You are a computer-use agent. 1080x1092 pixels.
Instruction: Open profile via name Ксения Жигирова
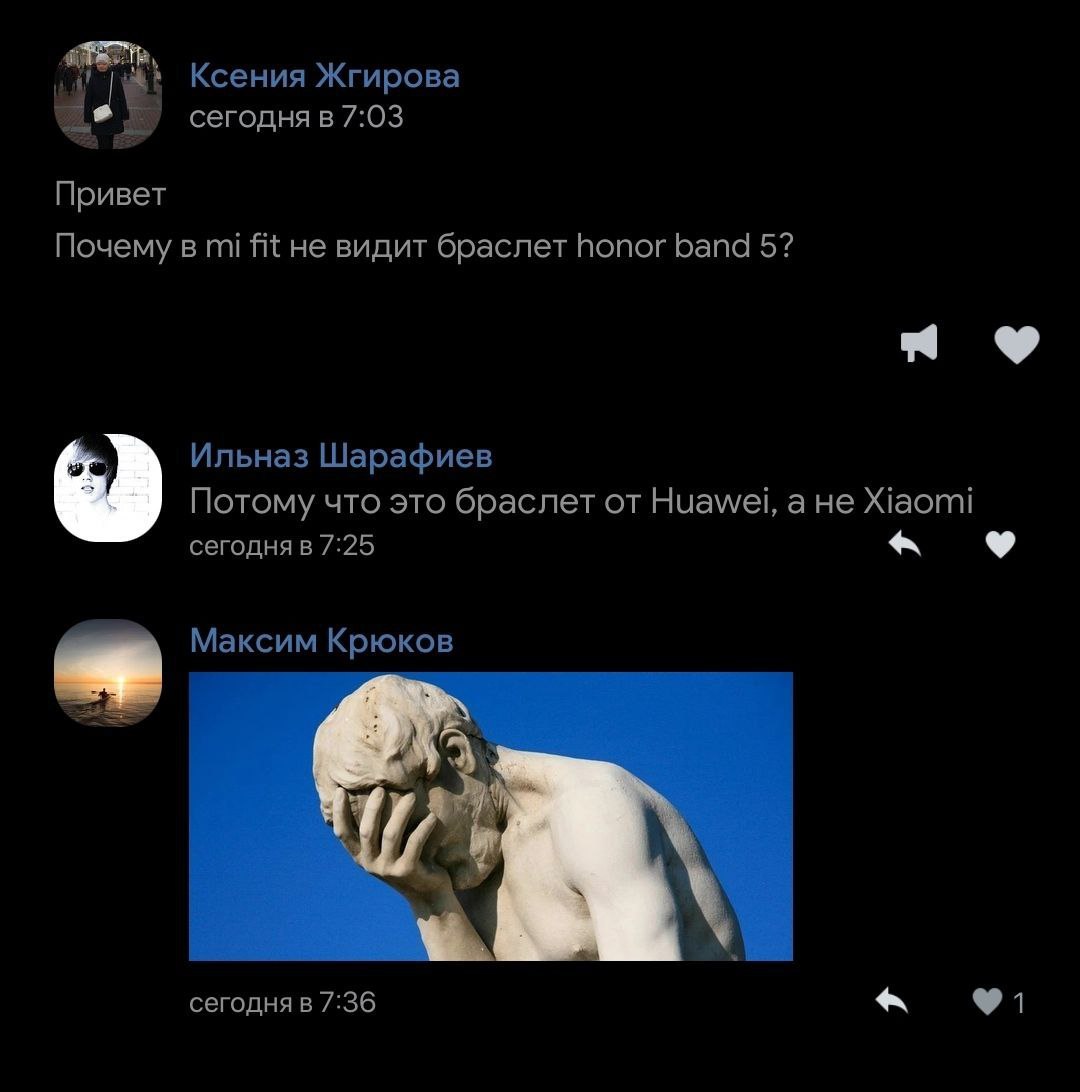tap(324, 76)
